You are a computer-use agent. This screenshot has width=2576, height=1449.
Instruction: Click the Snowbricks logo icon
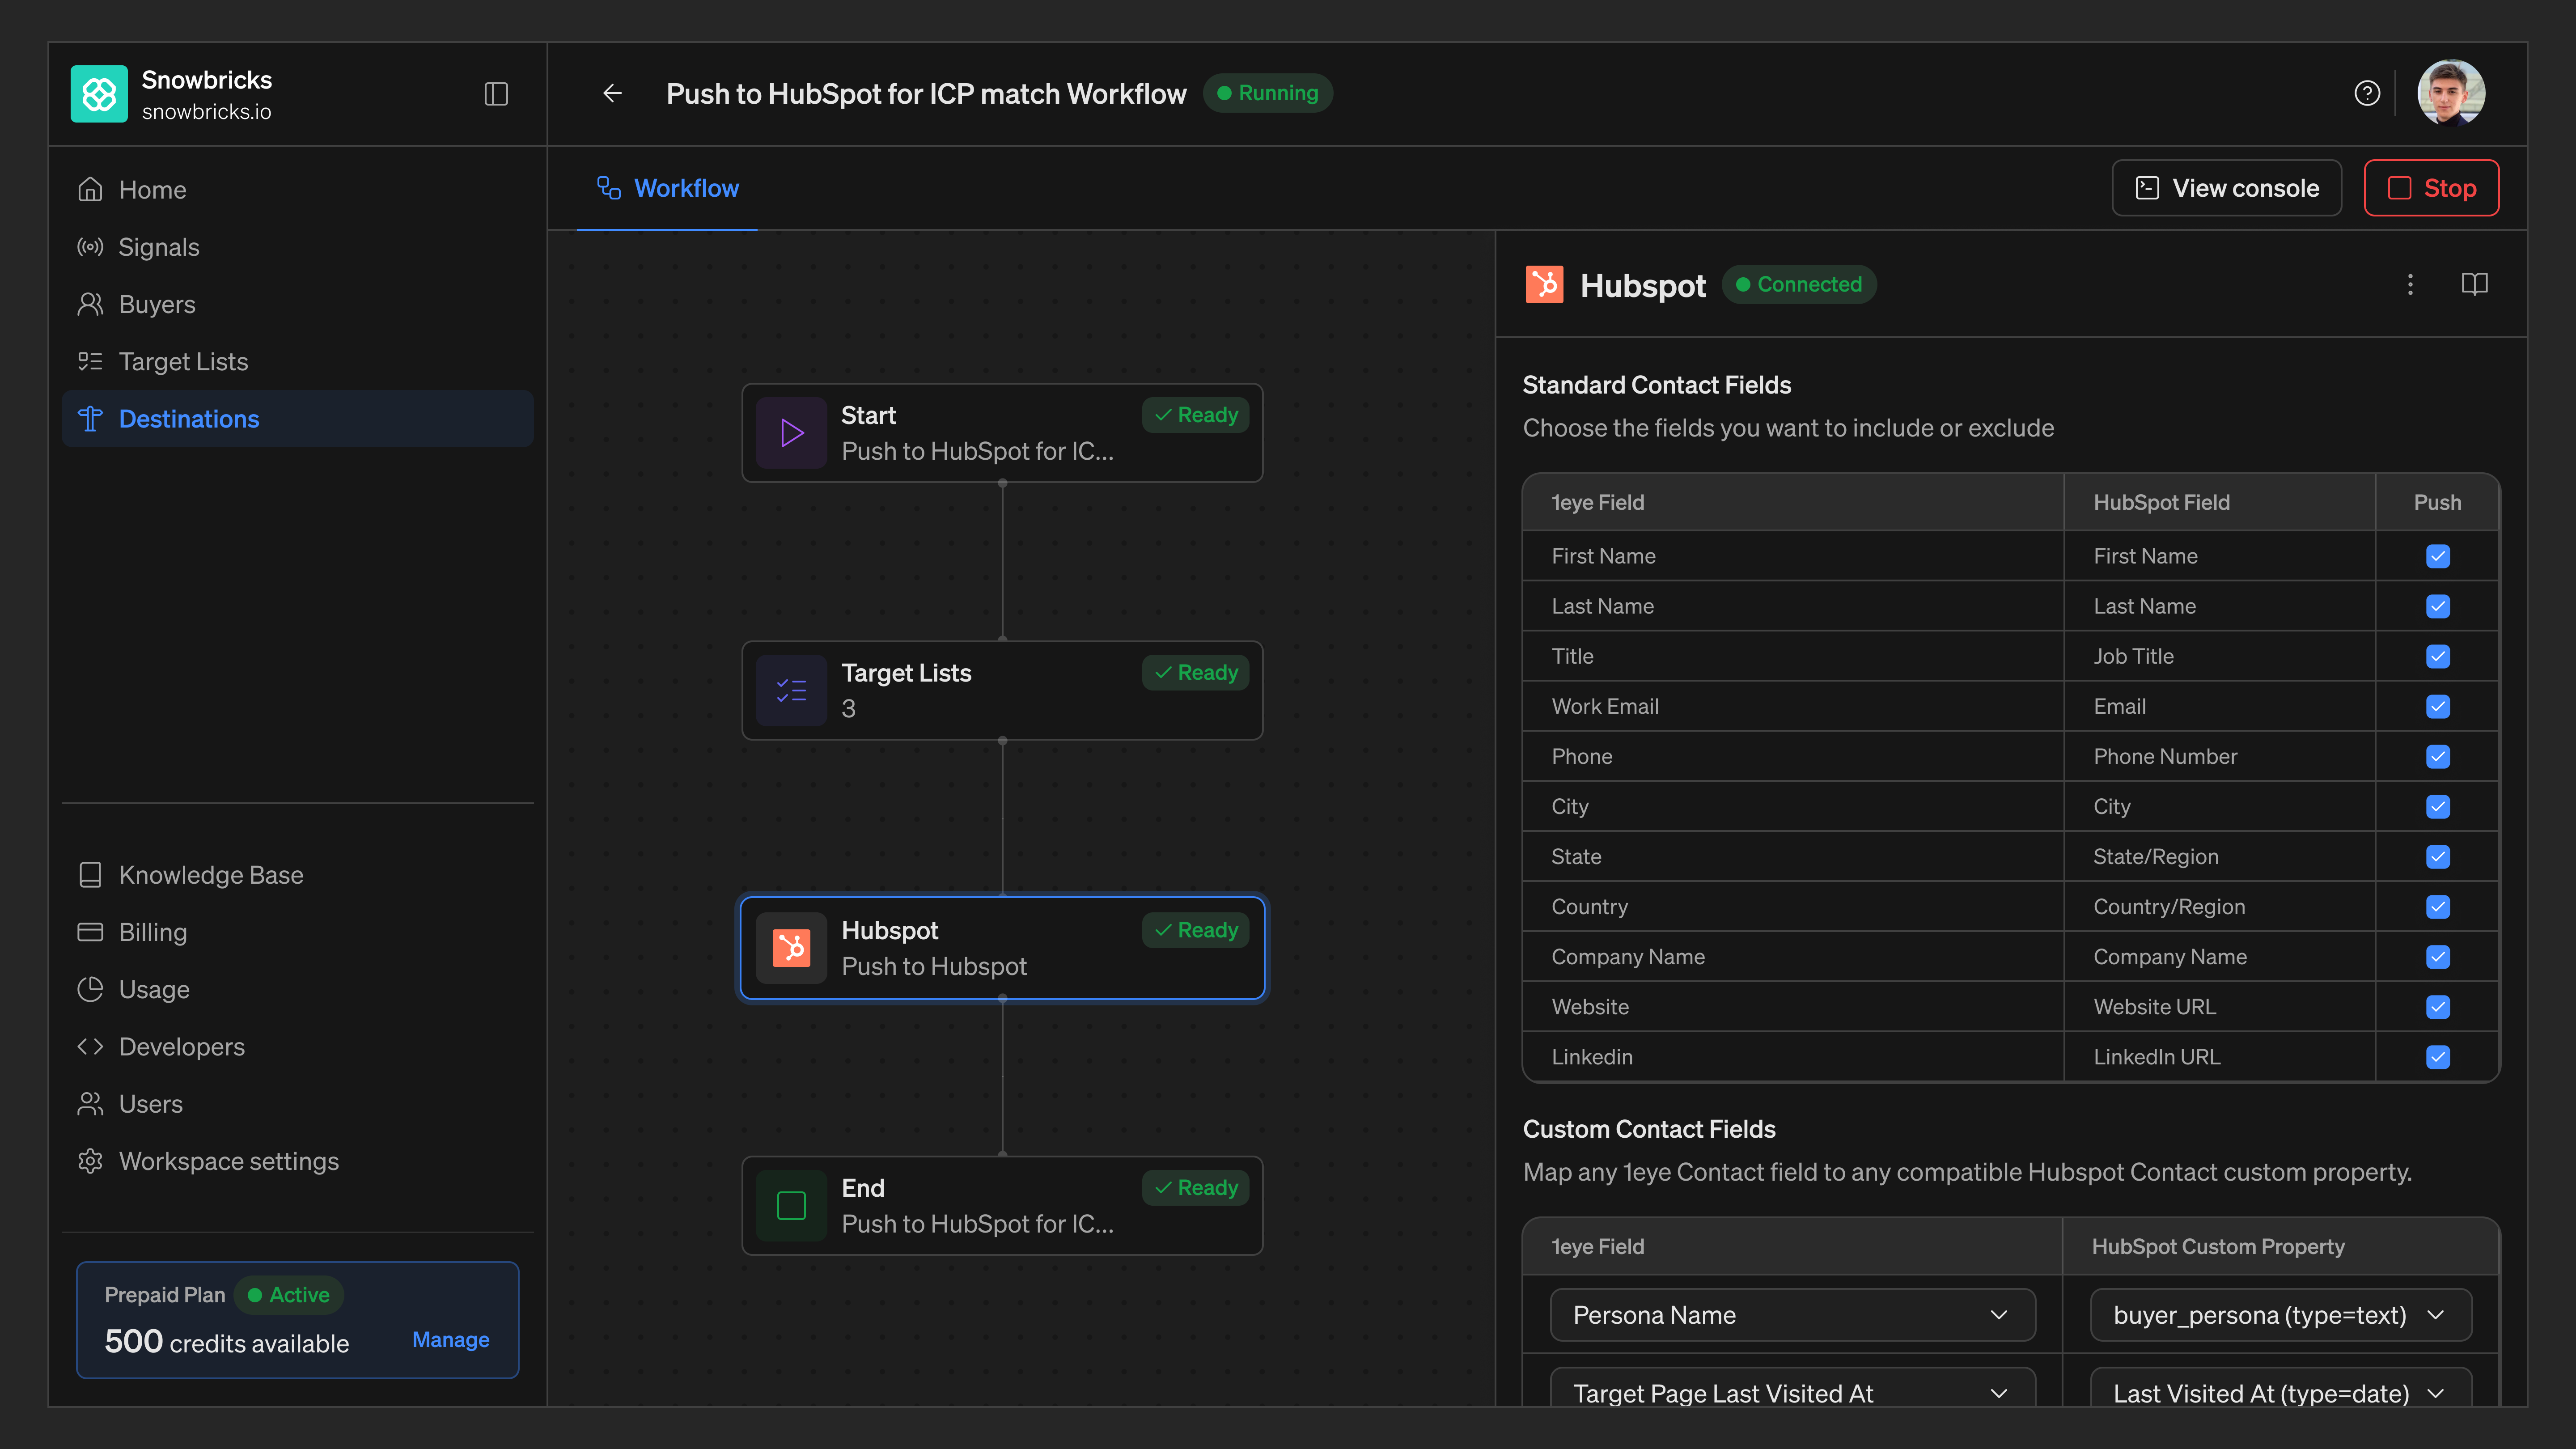pos(99,94)
